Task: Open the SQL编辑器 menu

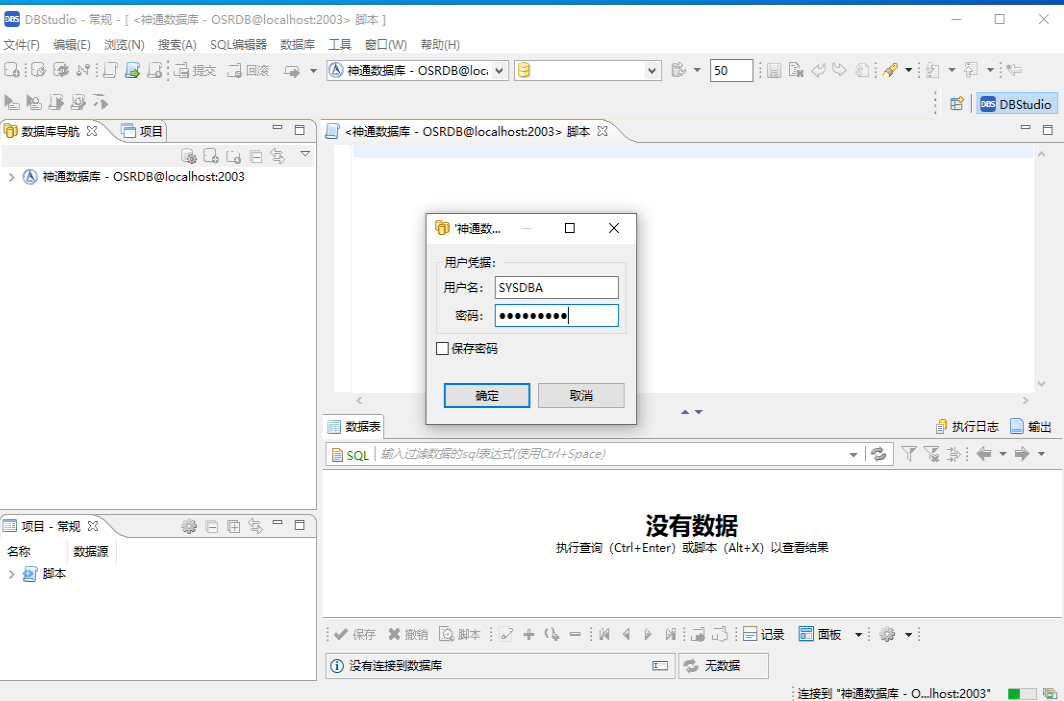Action: (238, 45)
